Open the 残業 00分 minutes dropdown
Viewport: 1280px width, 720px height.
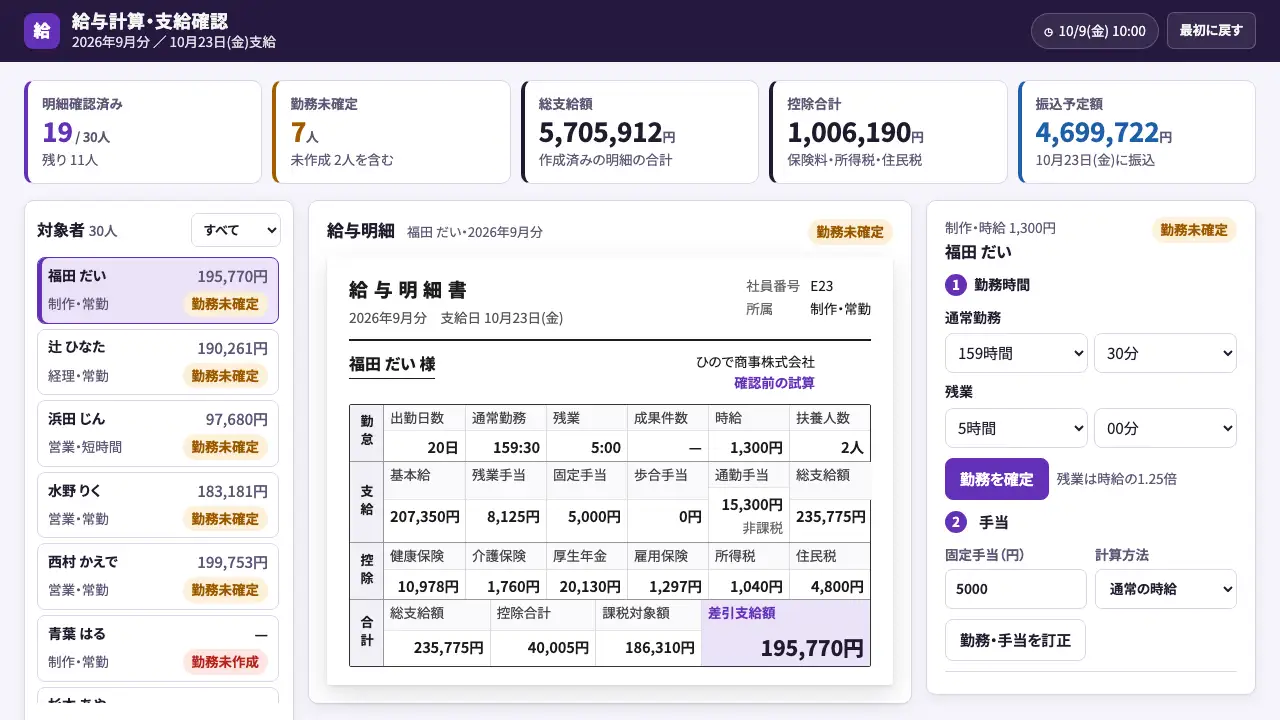pos(1165,428)
